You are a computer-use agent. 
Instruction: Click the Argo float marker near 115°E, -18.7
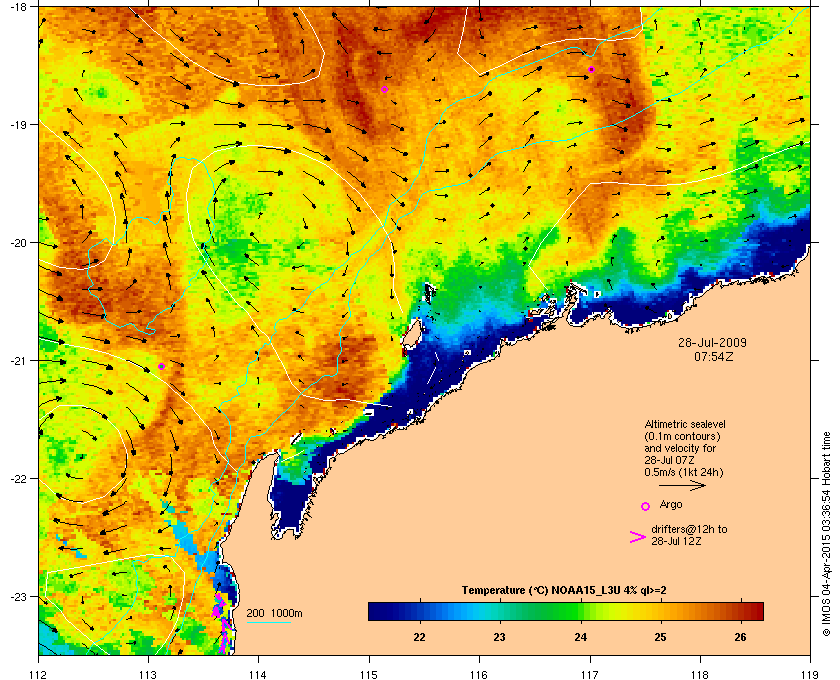pyautogui.click(x=384, y=89)
